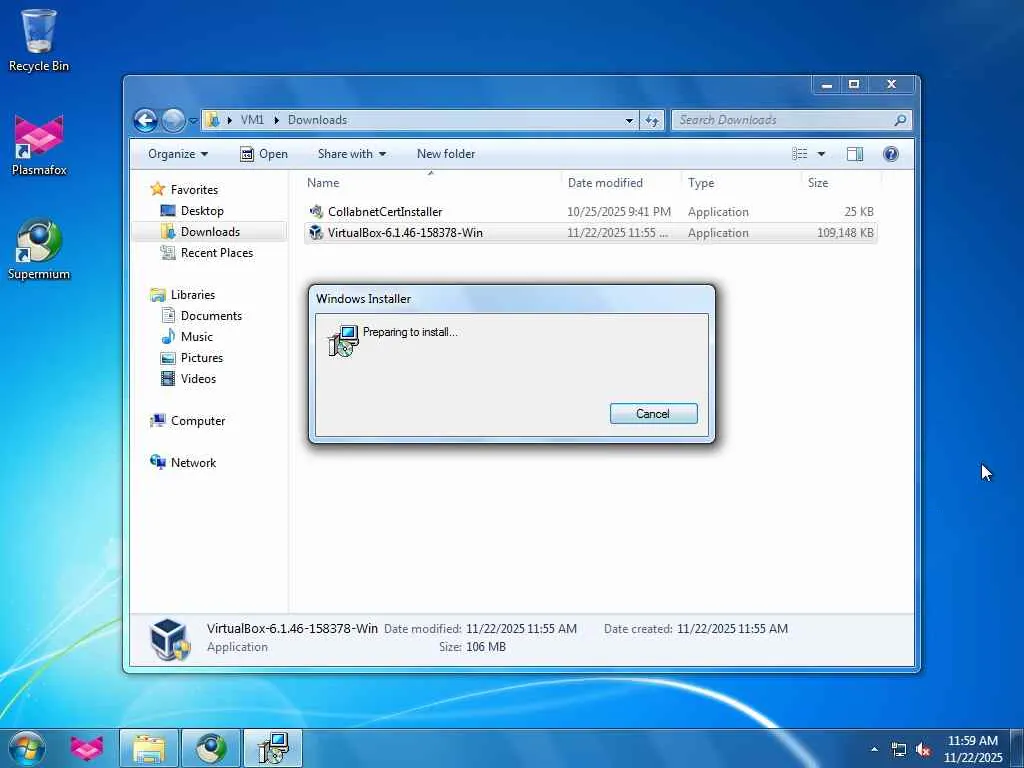Viewport: 1024px width, 768px height.
Task: Click the Open toolbar button
Action: point(264,154)
